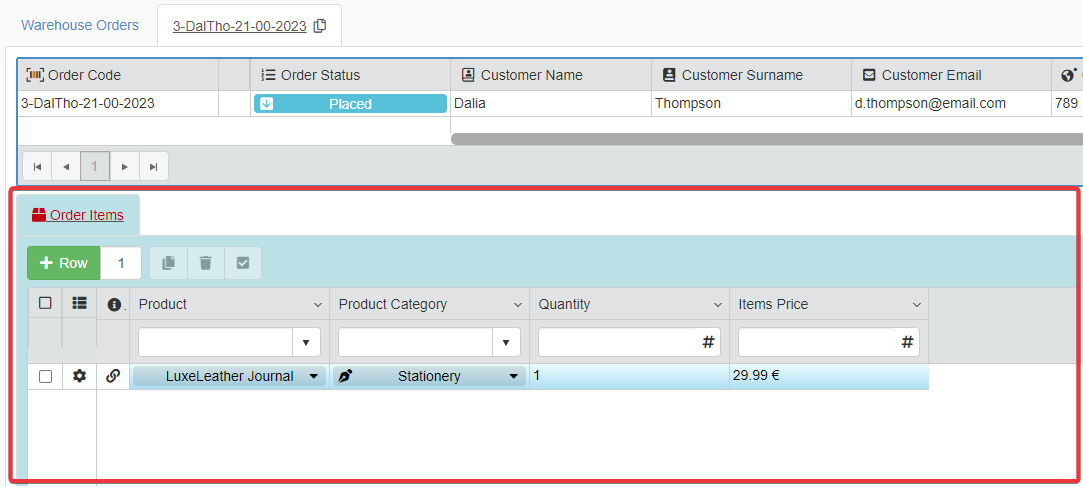
Task: Click the trash delete icon in toolbar
Action: [205, 263]
